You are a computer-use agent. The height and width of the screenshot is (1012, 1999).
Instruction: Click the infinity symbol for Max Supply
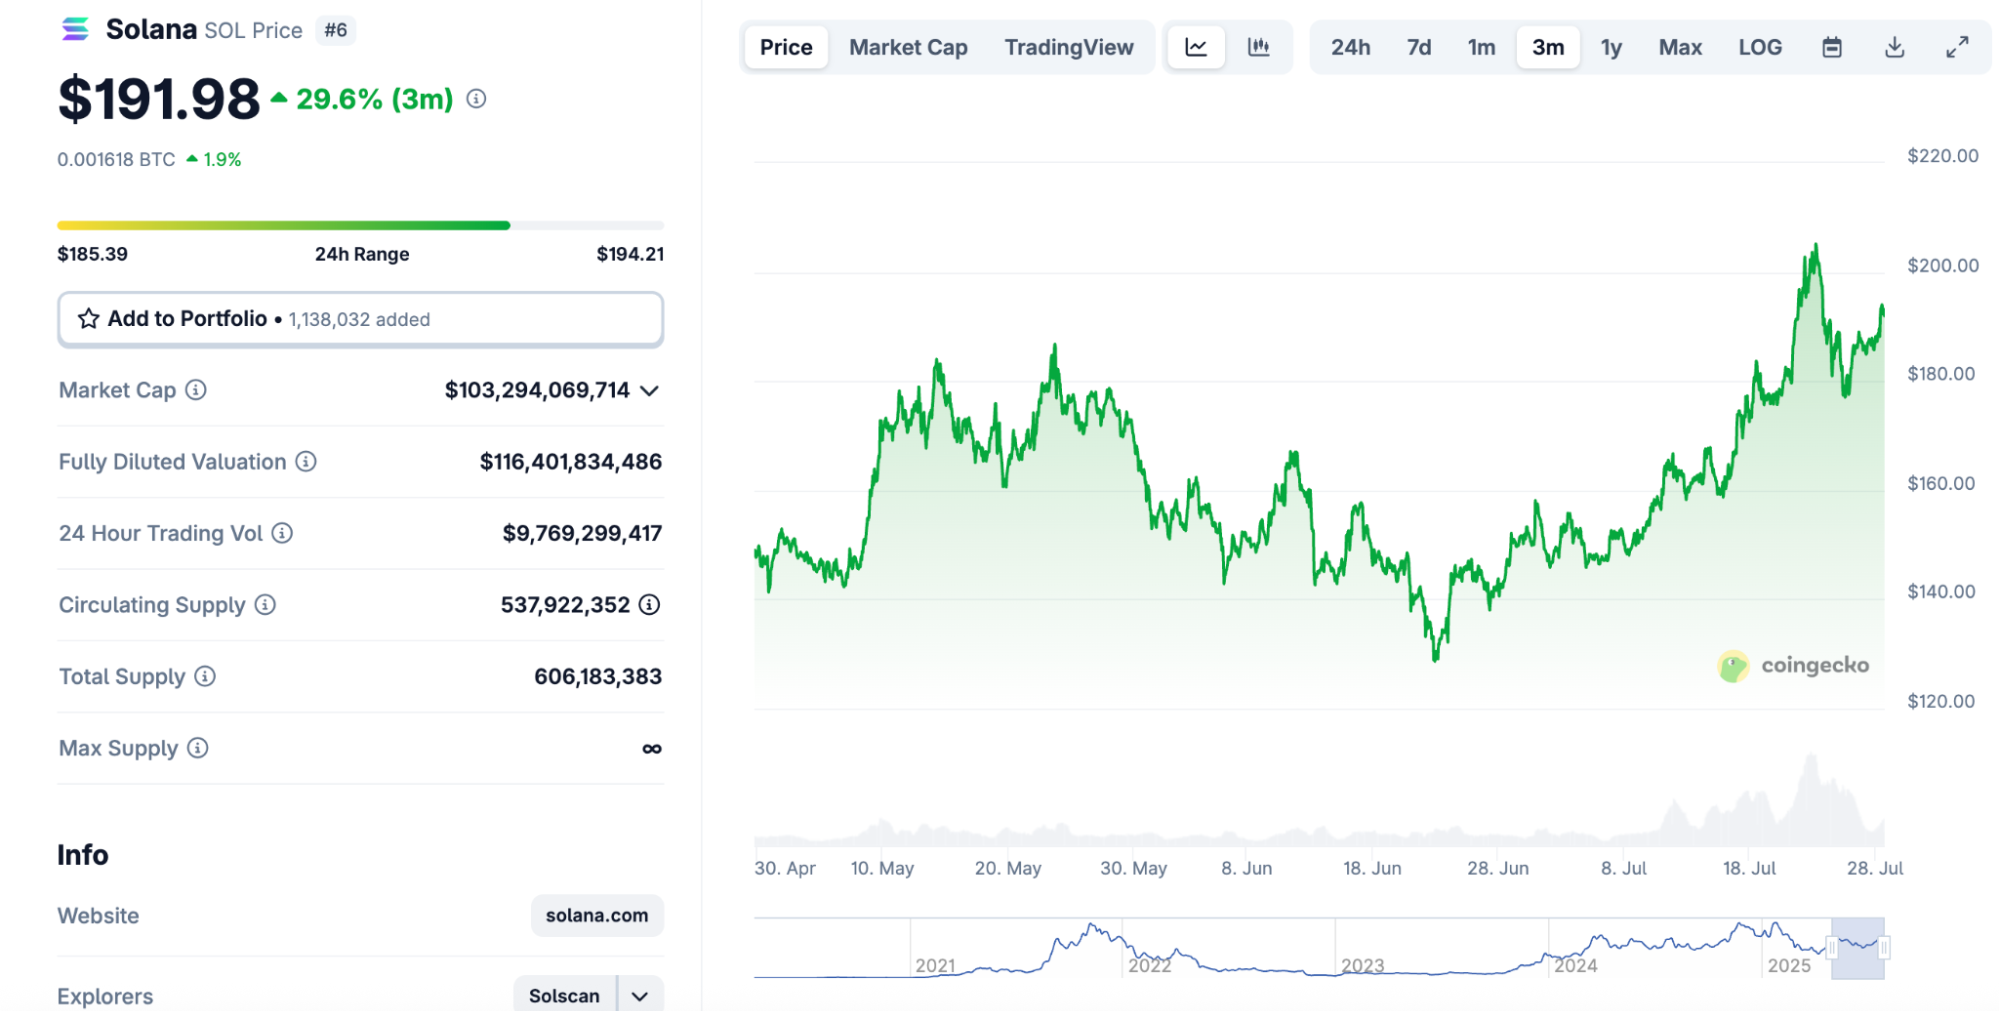652,749
